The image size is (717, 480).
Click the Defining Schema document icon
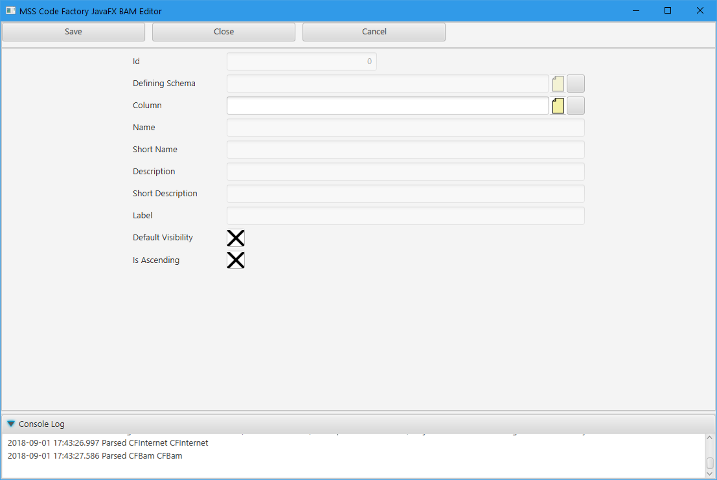pos(558,84)
